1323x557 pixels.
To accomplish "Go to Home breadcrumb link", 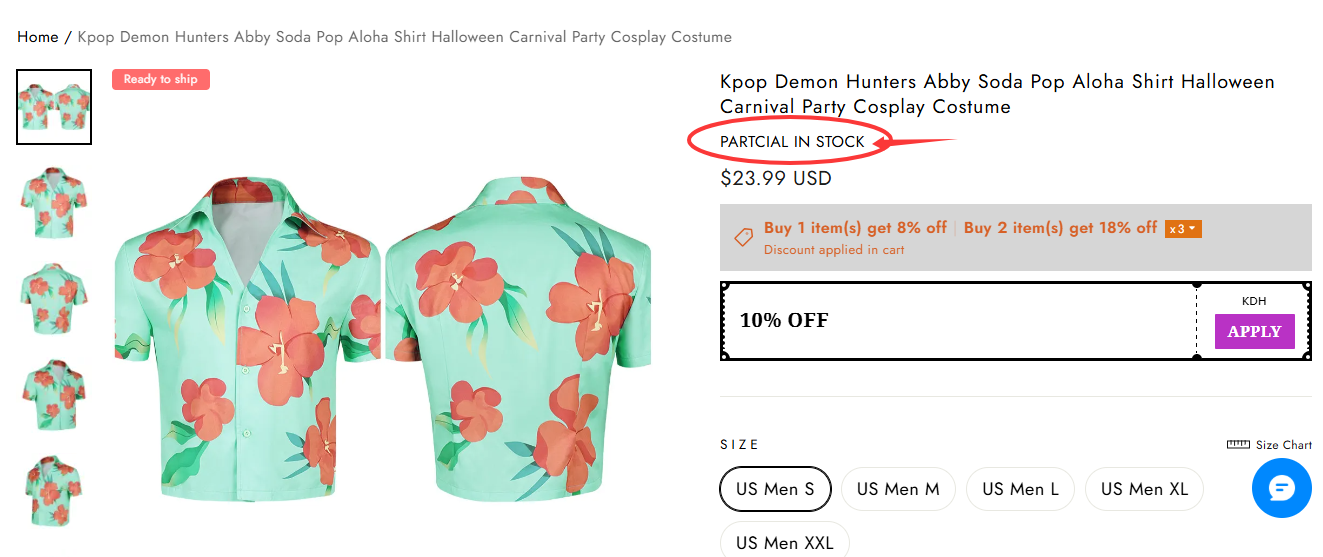I will click(x=38, y=37).
